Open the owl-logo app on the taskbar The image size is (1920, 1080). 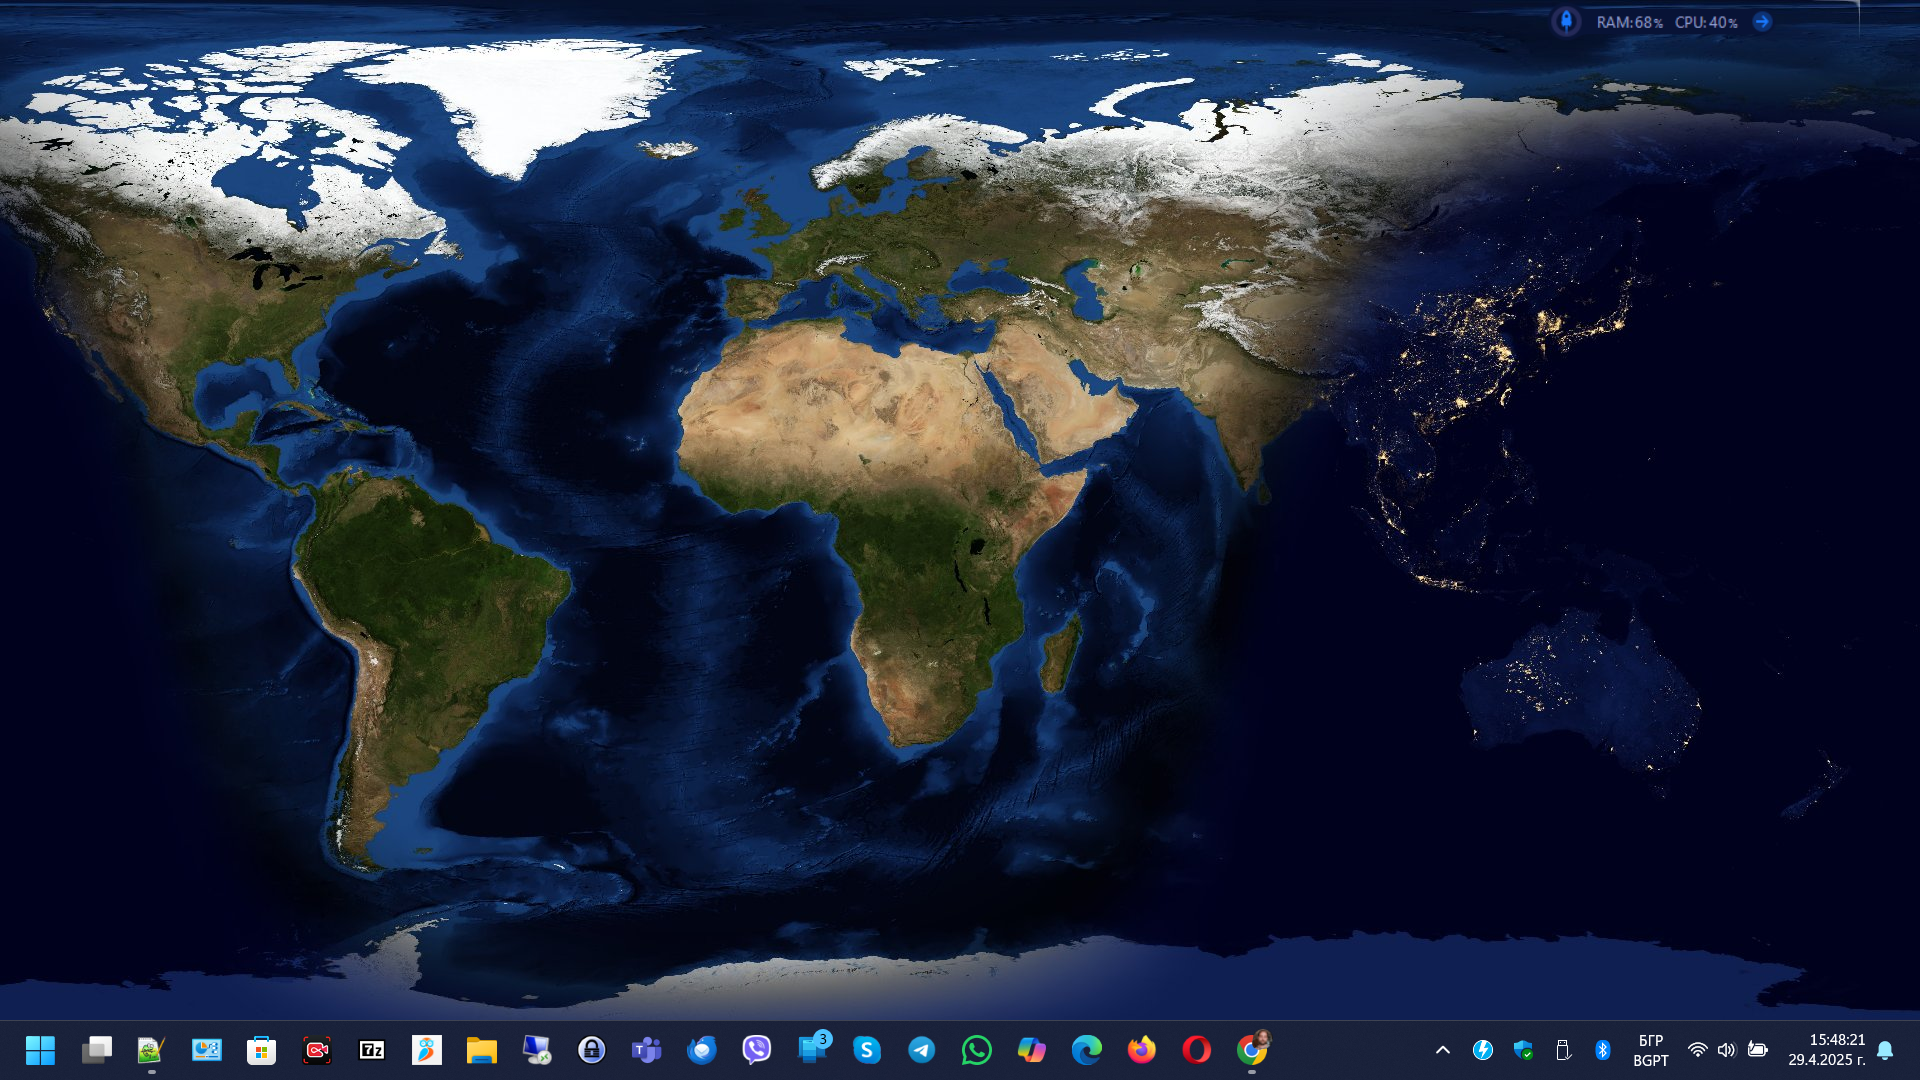pos(427,1050)
